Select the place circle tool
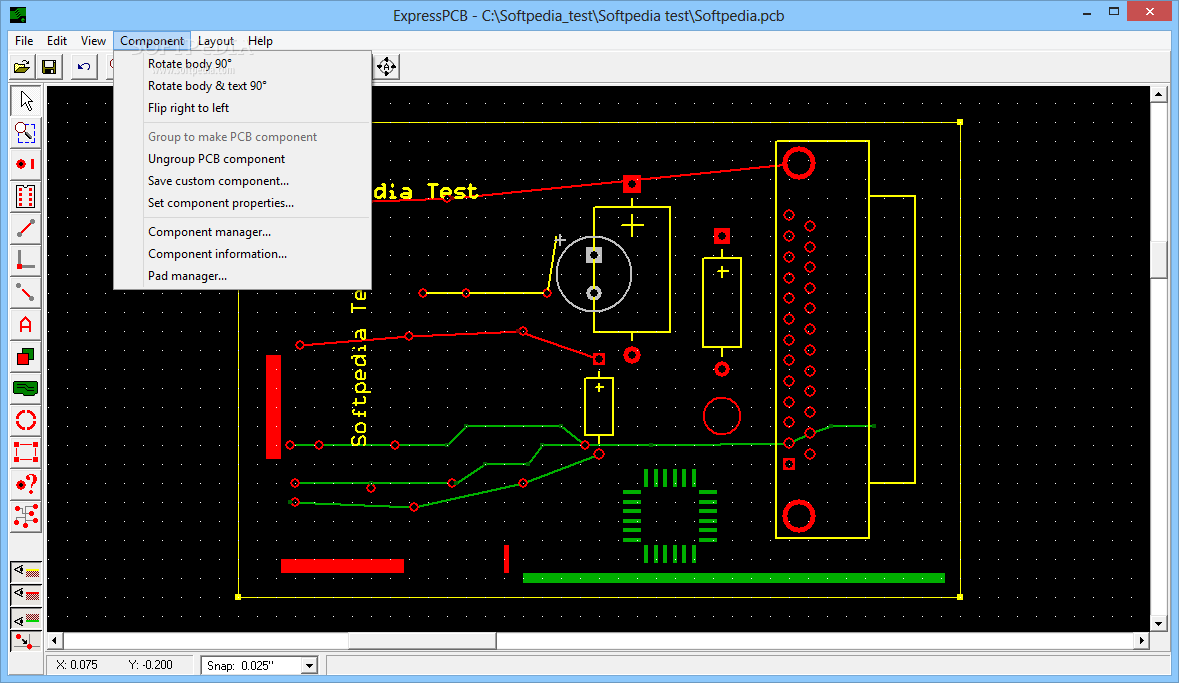This screenshot has height=683, width=1179. (26, 420)
